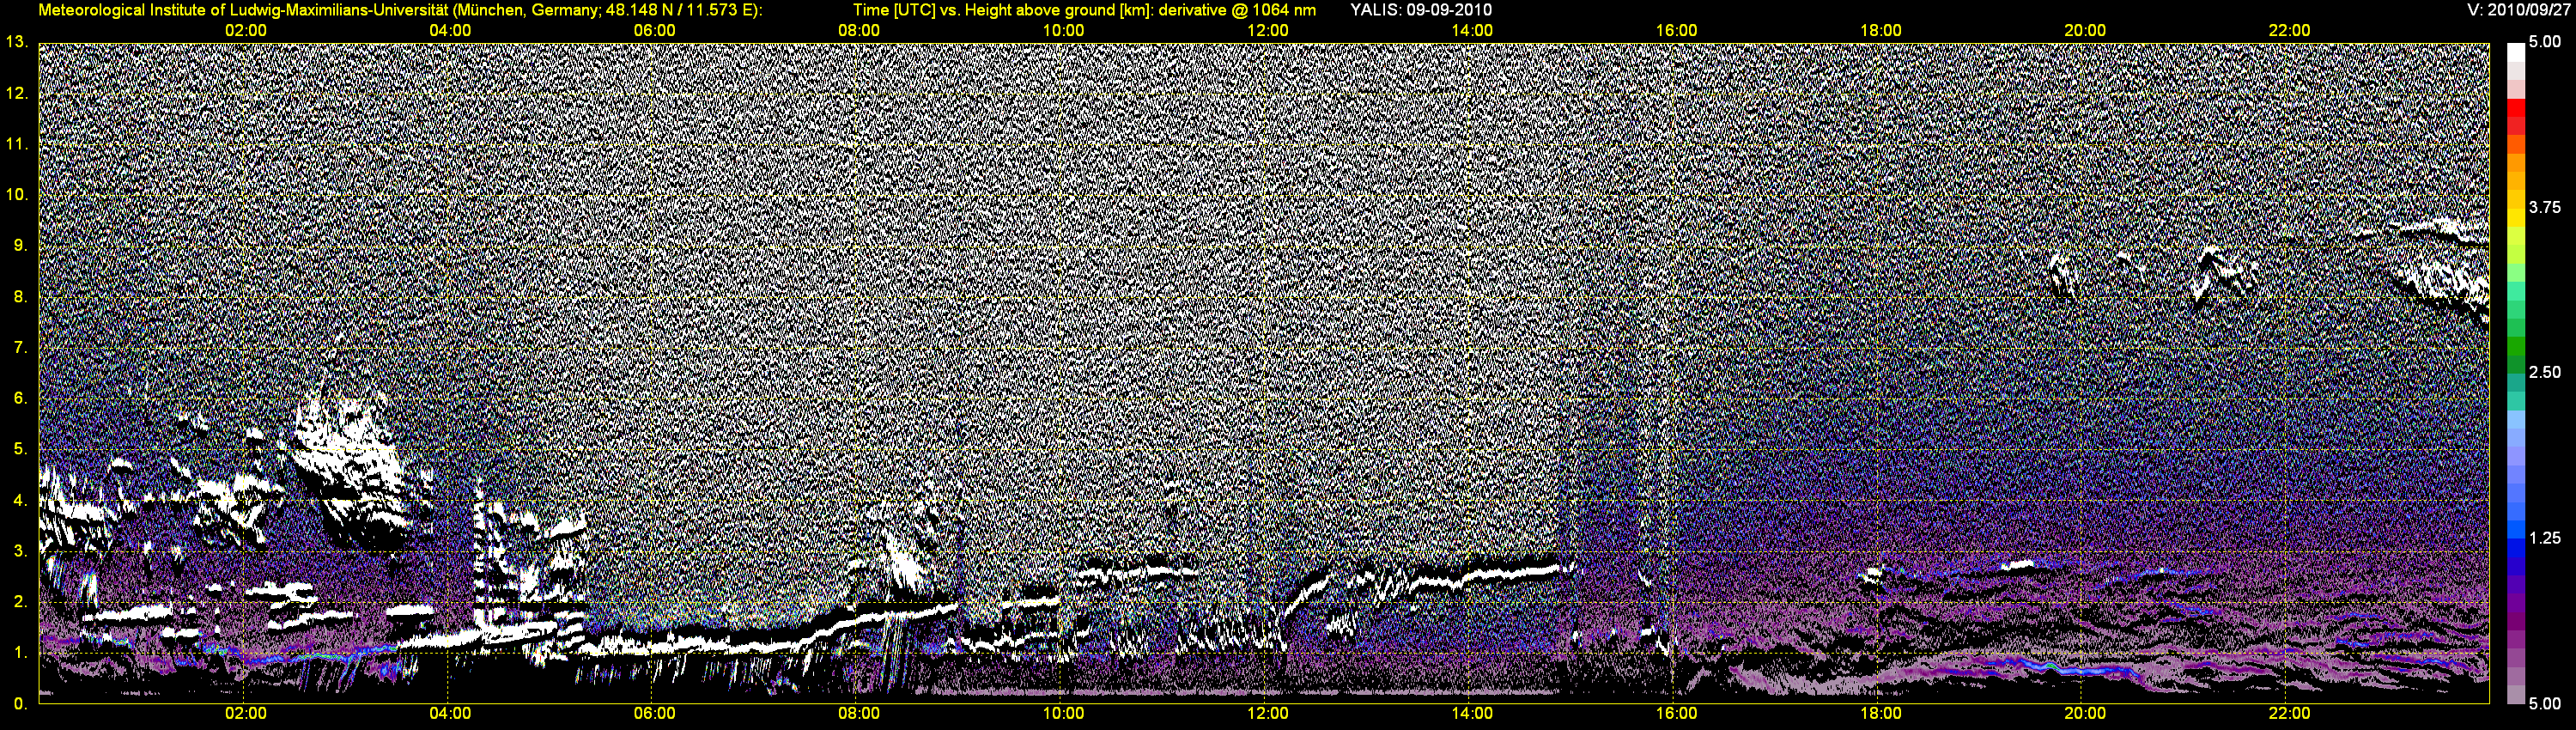2576x730 pixels.
Task: Click the 18:00 label on the bottom time axis
Action: (x=1880, y=714)
